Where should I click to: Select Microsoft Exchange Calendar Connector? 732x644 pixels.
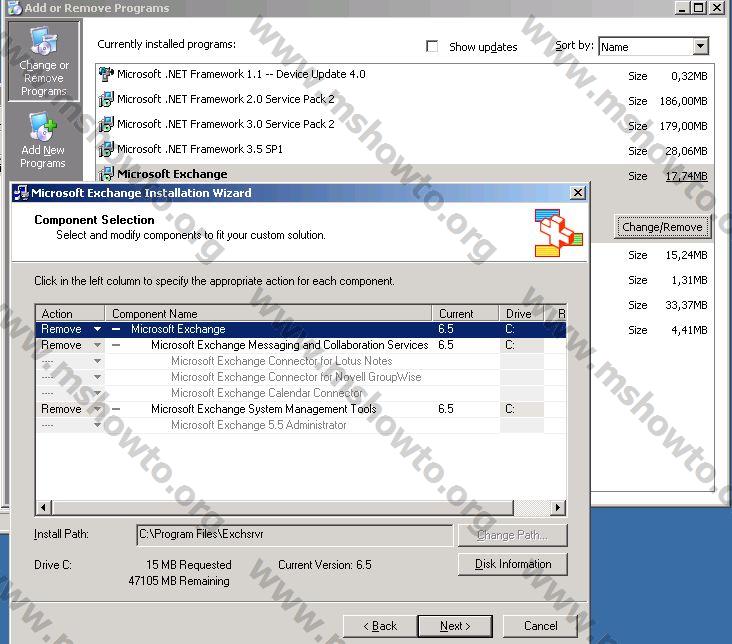pos(267,393)
